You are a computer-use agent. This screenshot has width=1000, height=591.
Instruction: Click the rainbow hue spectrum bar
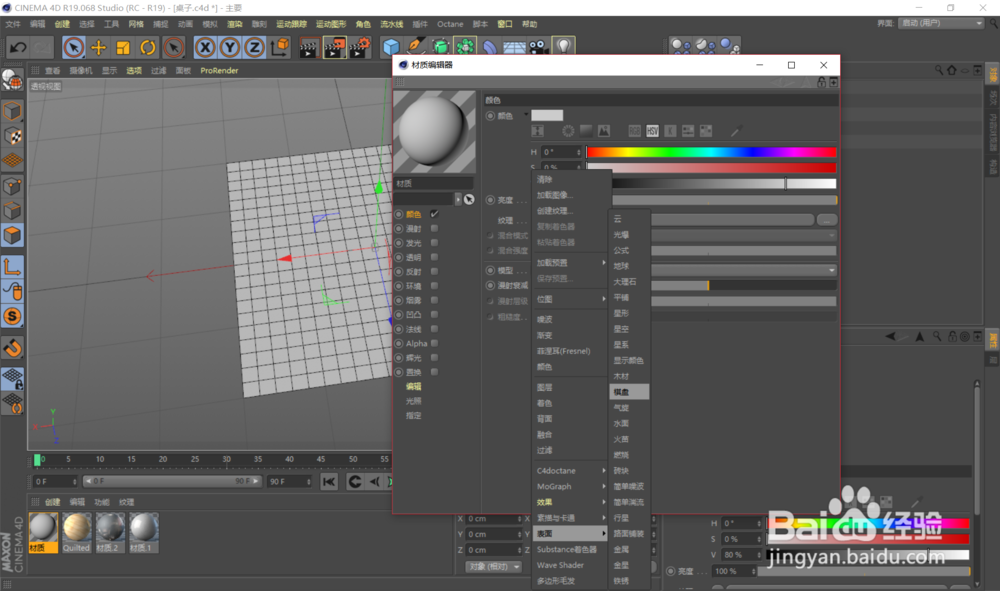click(x=712, y=152)
